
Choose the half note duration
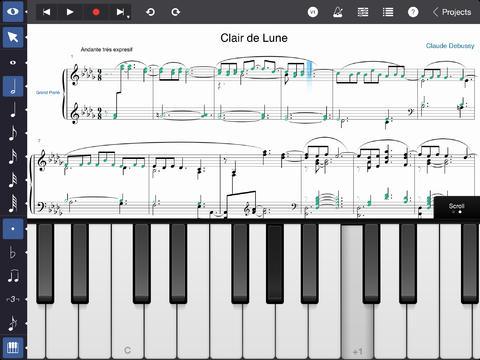[x=13, y=86]
